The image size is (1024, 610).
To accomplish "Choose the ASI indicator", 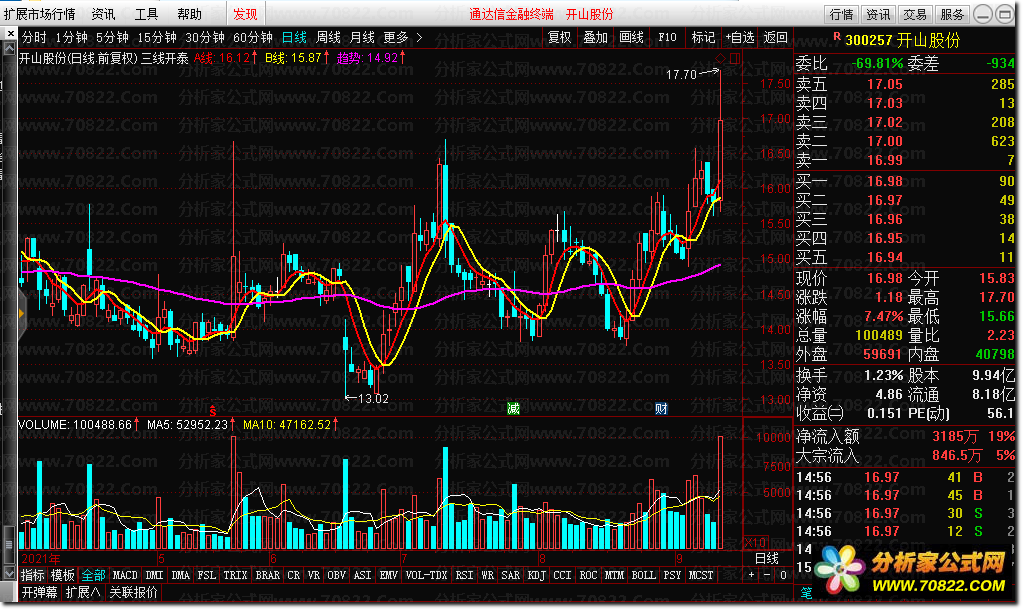I will [x=362, y=575].
